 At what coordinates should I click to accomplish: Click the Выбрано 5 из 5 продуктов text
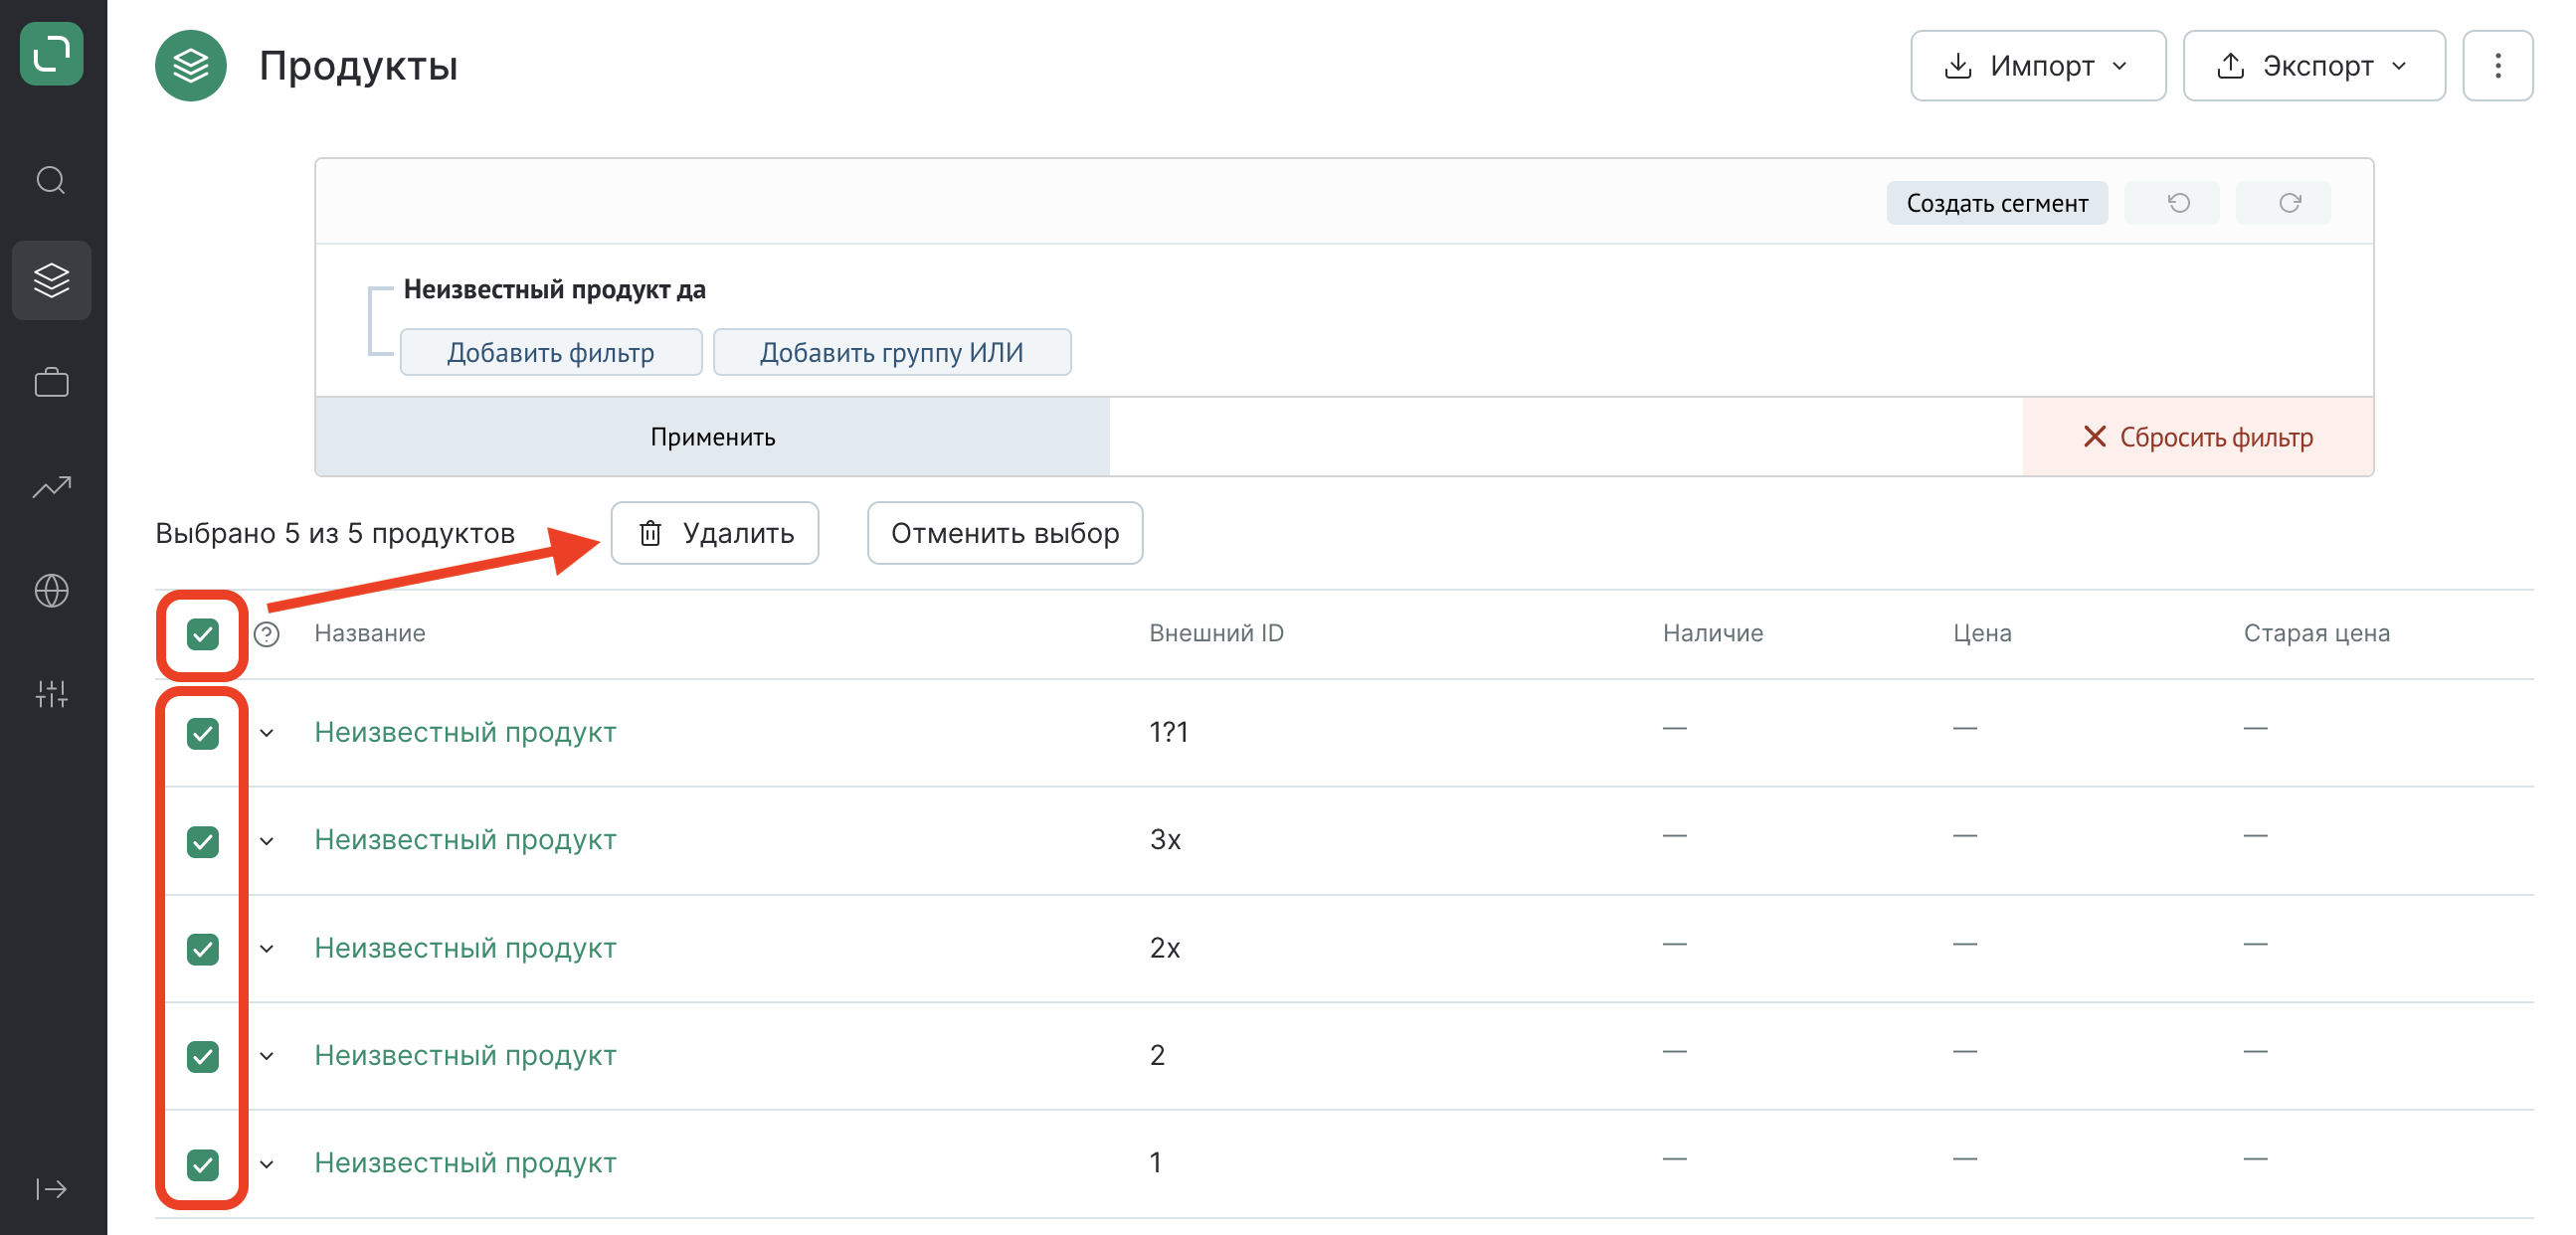(x=335, y=534)
